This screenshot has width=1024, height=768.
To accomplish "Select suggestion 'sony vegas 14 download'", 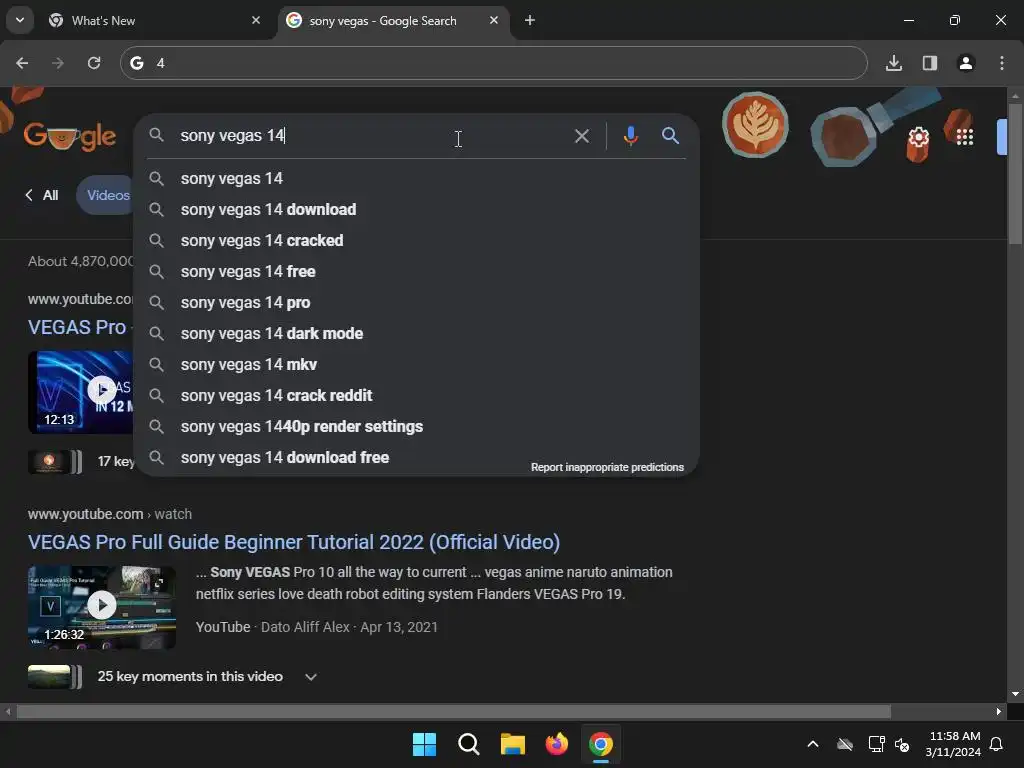I will pyautogui.click(x=417, y=210).
